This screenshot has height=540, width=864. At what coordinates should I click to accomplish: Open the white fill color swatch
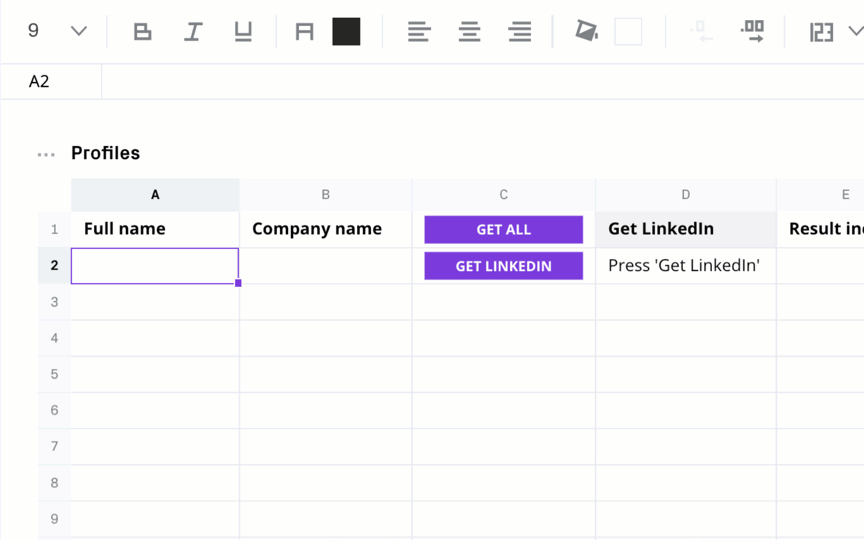(628, 31)
